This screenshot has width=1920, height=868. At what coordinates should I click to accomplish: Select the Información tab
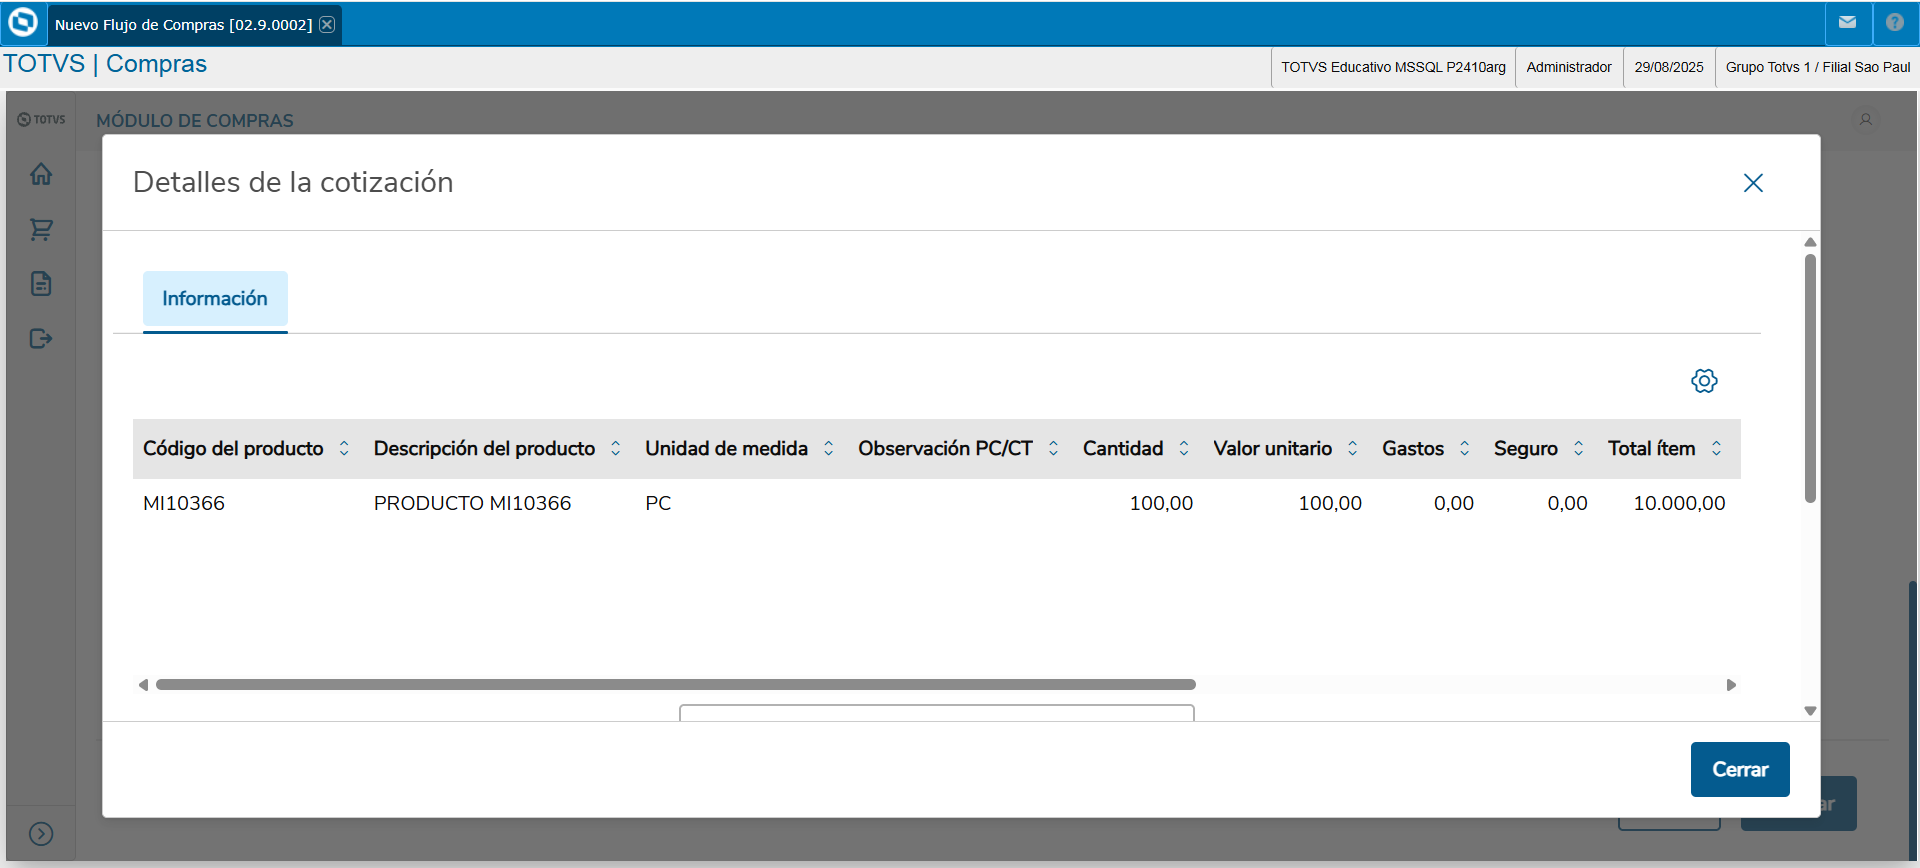[215, 300]
